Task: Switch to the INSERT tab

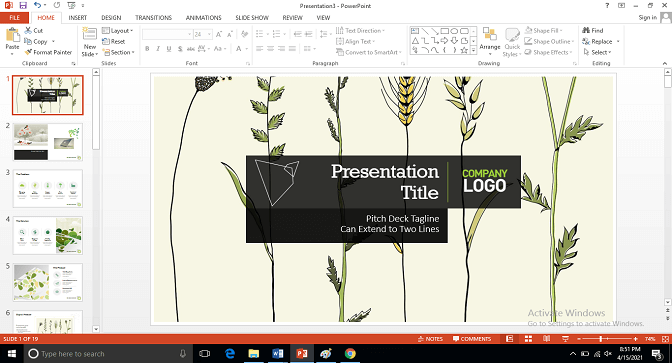Action: tap(78, 18)
